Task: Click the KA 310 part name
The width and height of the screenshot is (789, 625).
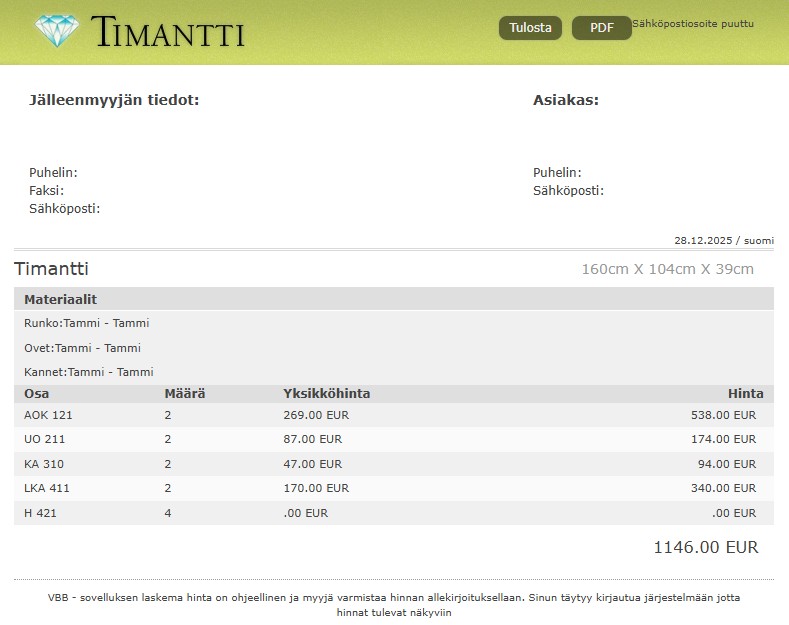Action: point(44,464)
